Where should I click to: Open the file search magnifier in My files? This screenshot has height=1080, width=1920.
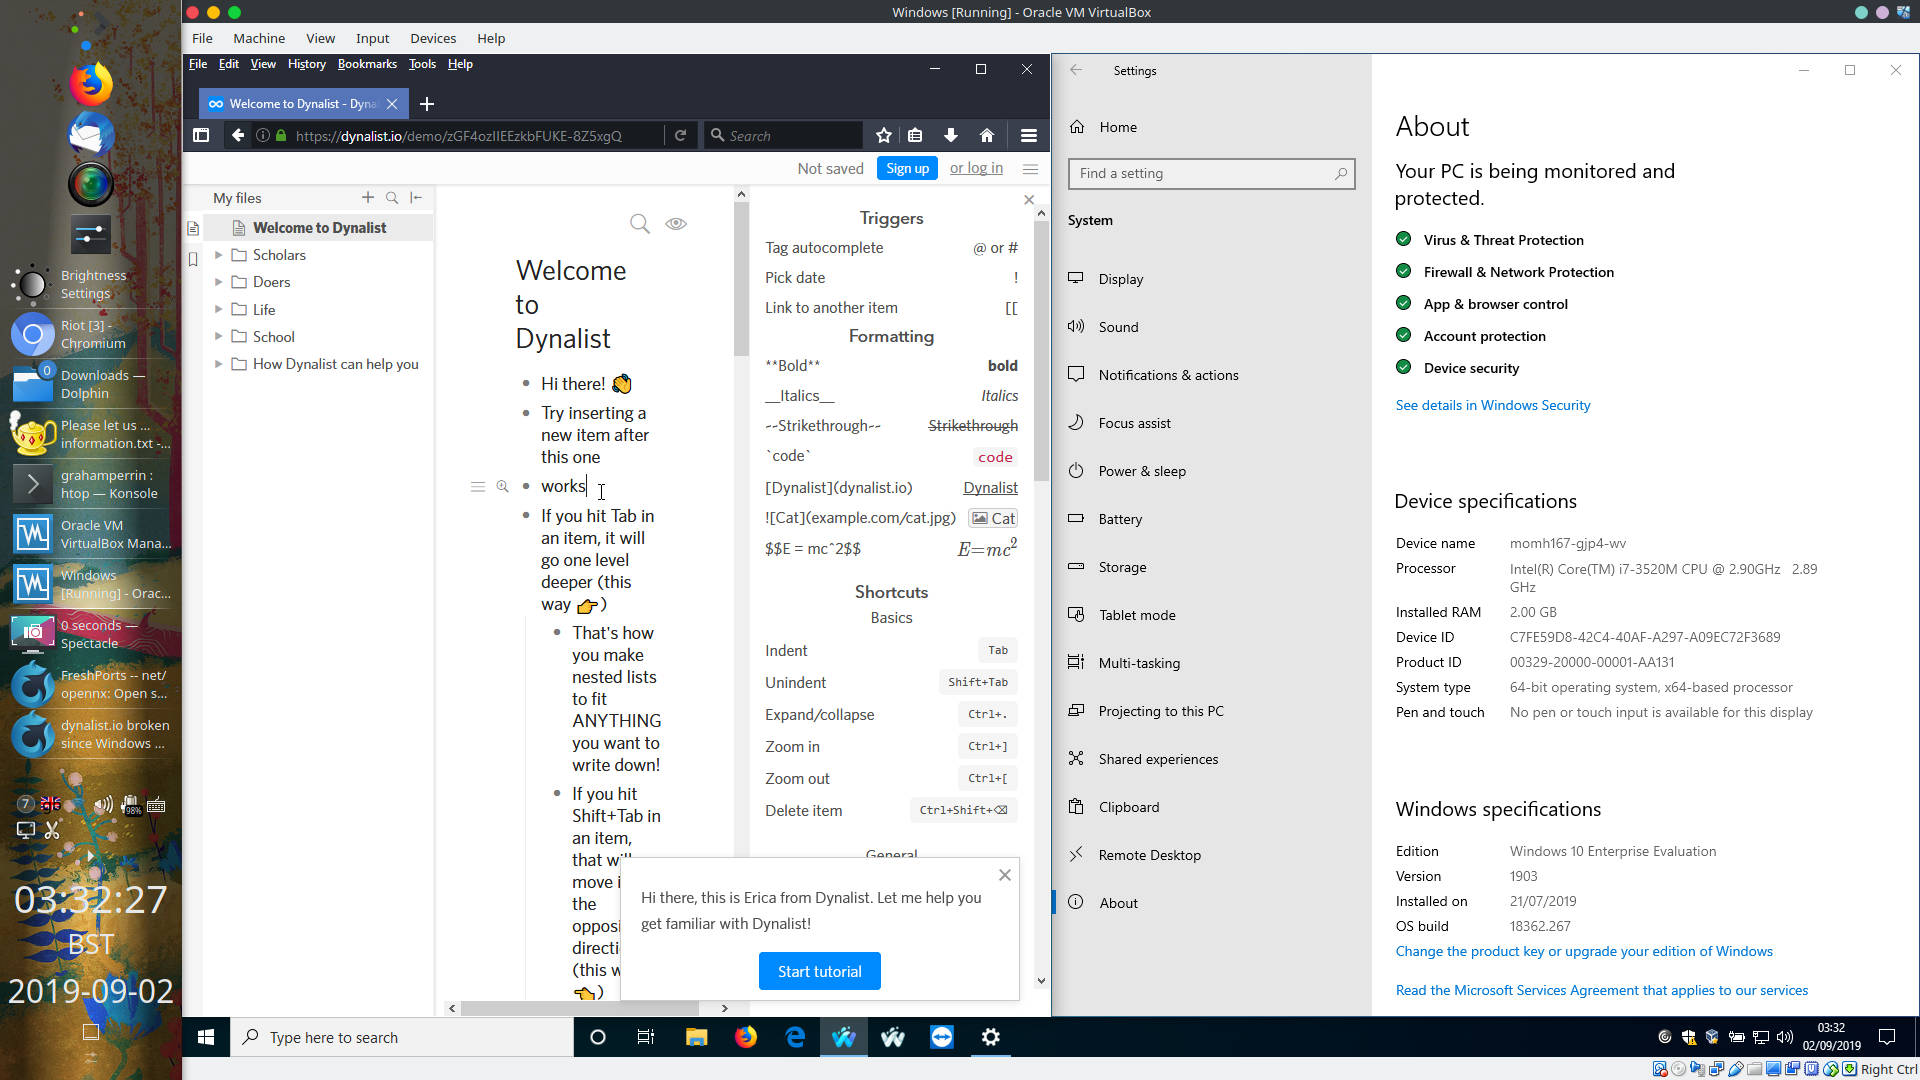tap(392, 197)
